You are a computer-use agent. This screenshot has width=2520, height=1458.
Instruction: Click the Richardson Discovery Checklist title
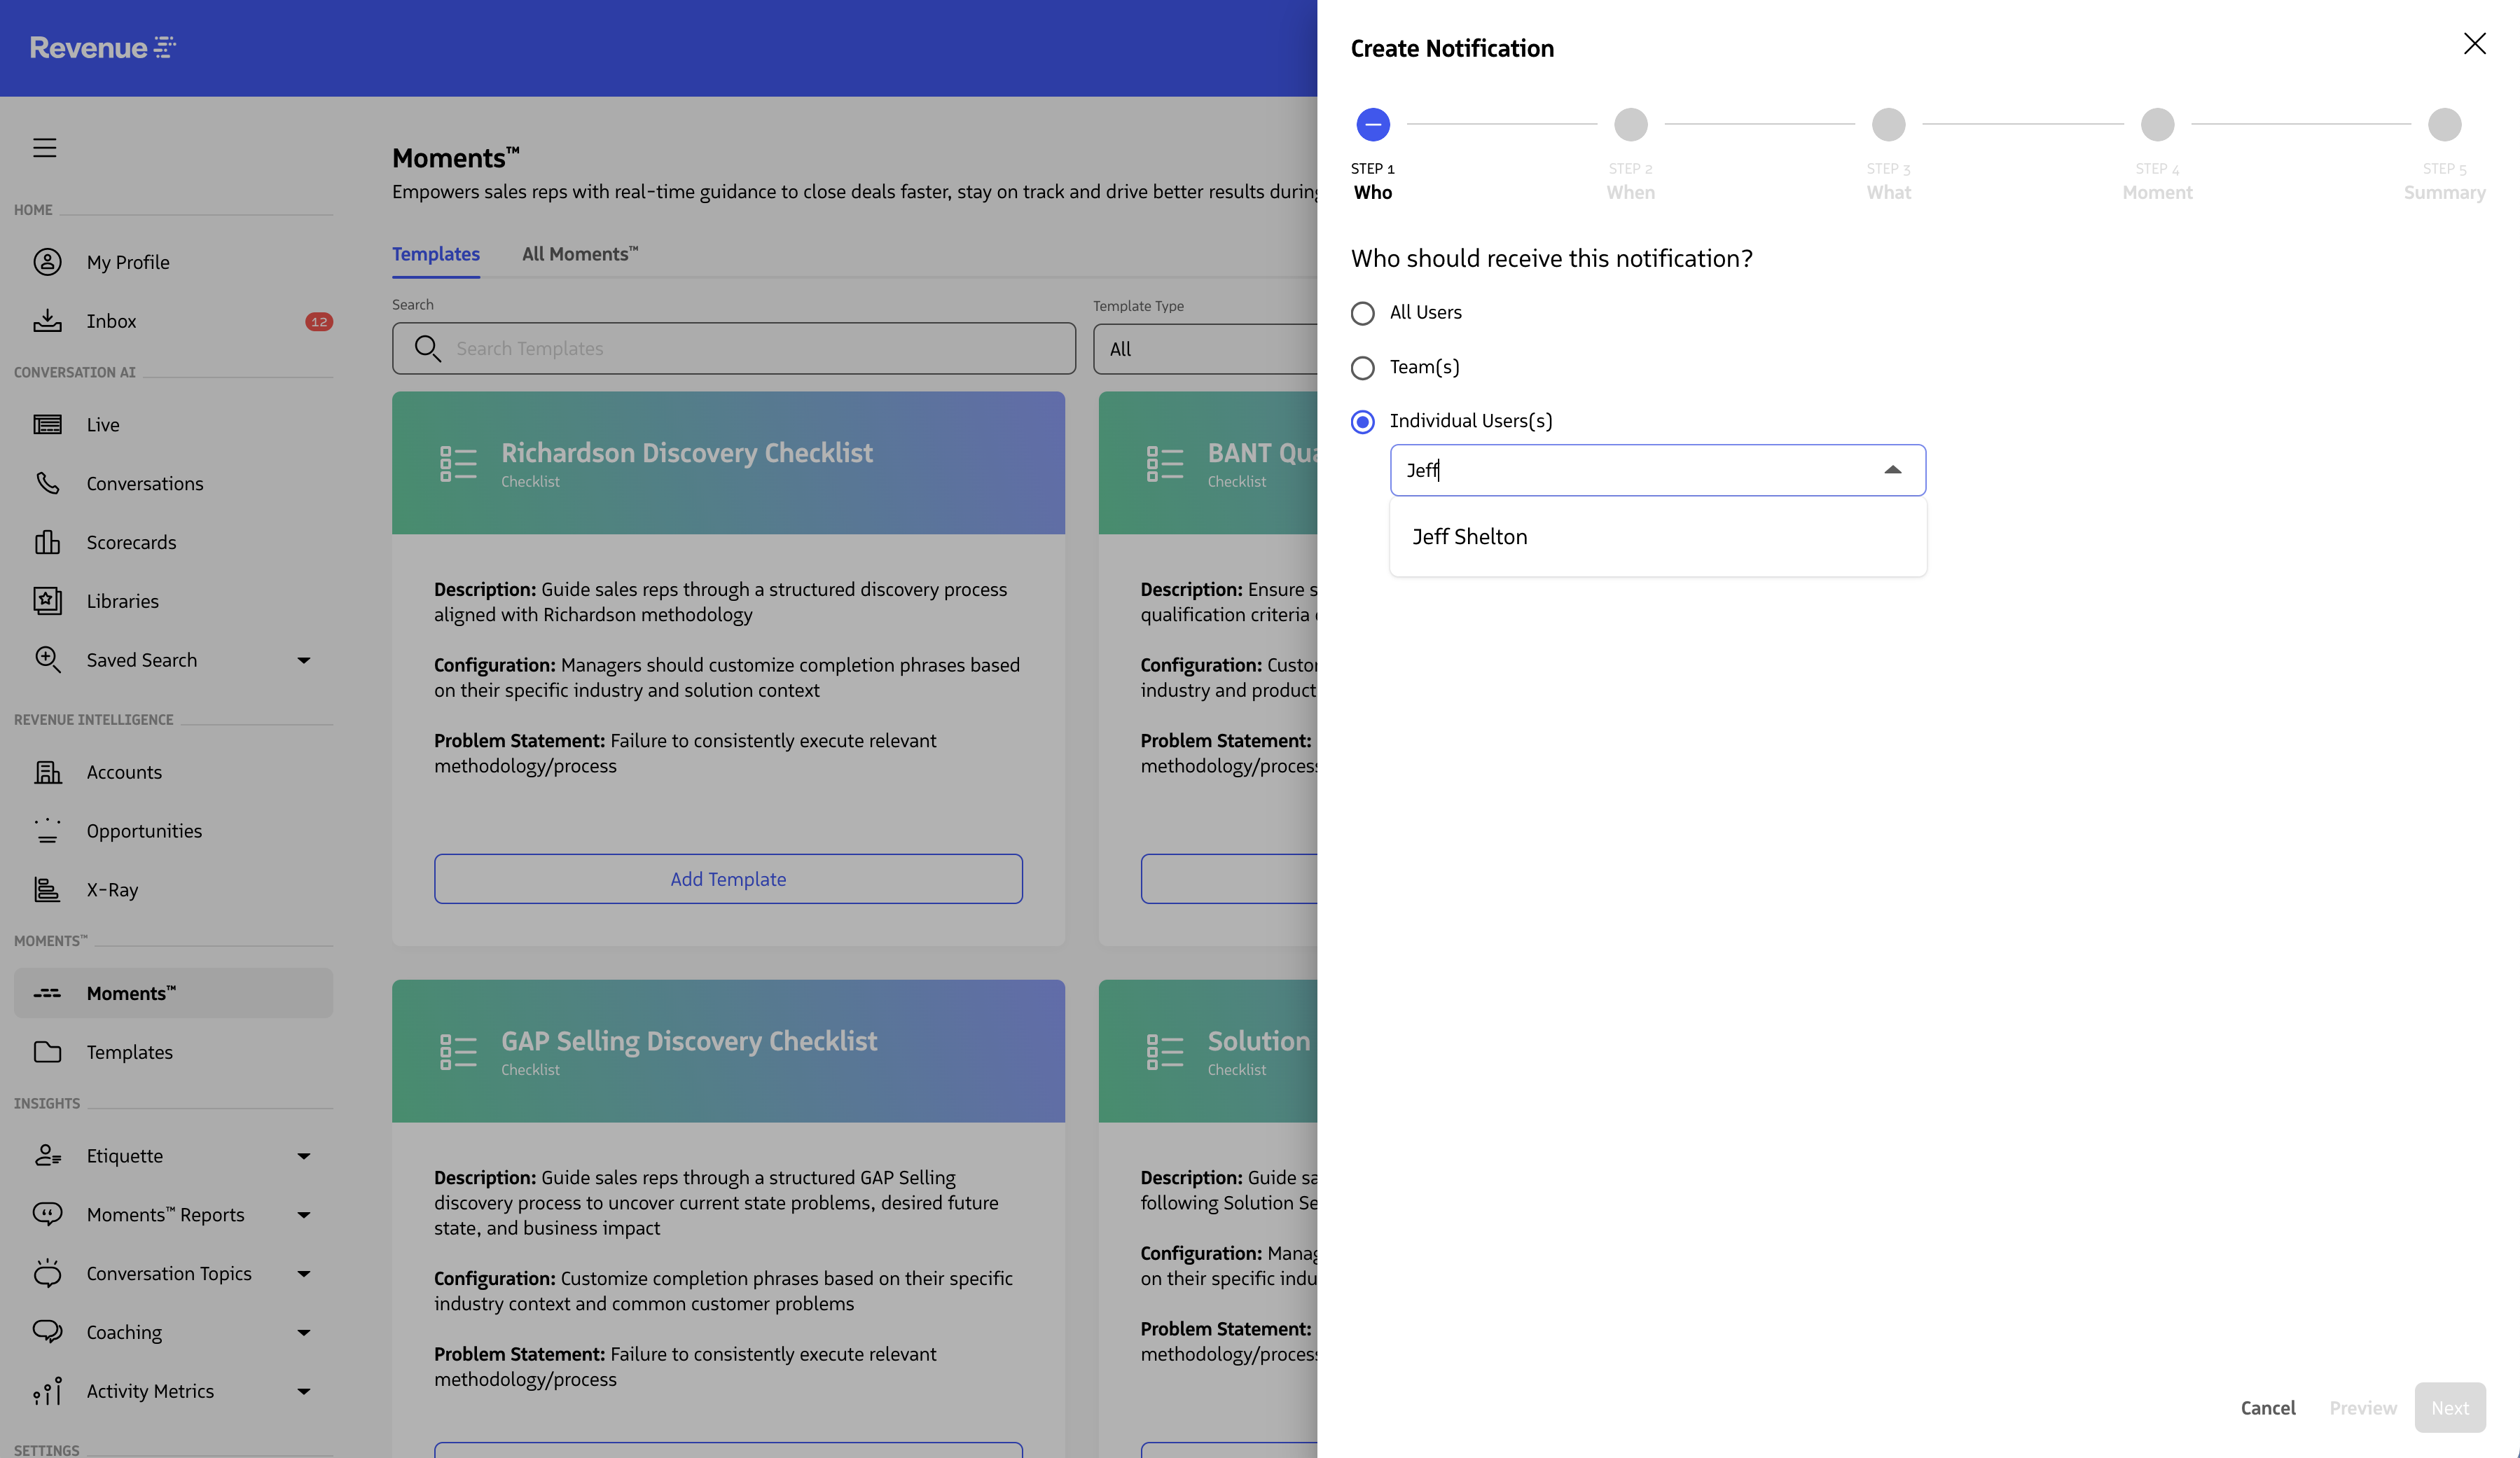tap(687, 453)
